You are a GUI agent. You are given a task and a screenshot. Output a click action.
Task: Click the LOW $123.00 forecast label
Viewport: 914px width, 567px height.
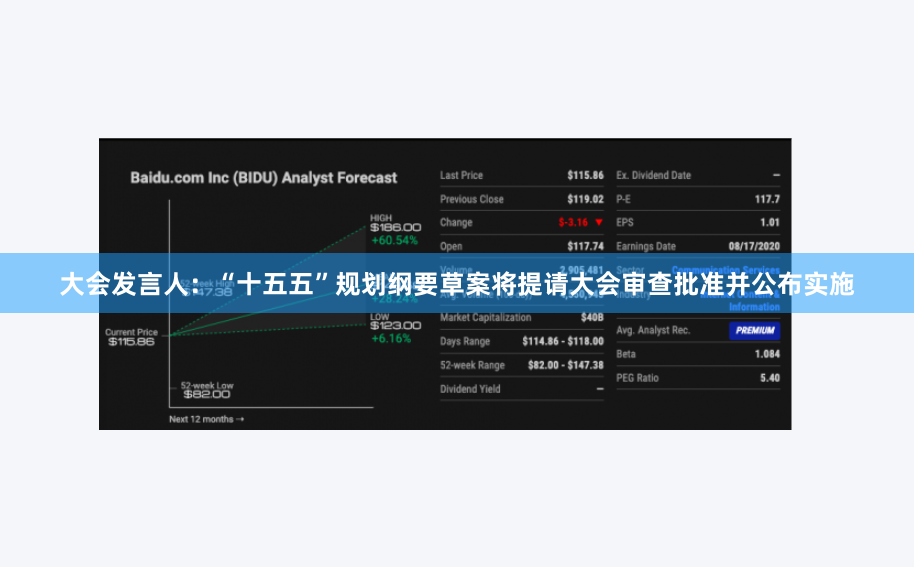(x=395, y=325)
